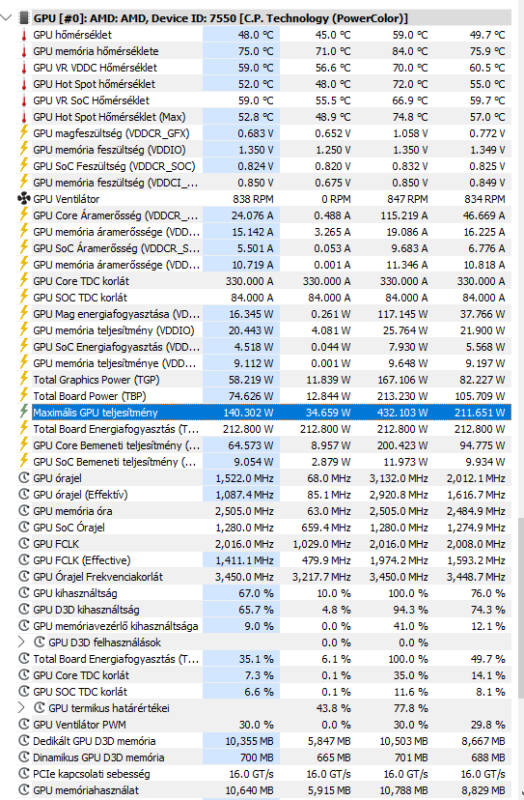Select the GPU Core Bemeneti teljesítmény row
Screen dimensions: 524x800
(264, 445)
